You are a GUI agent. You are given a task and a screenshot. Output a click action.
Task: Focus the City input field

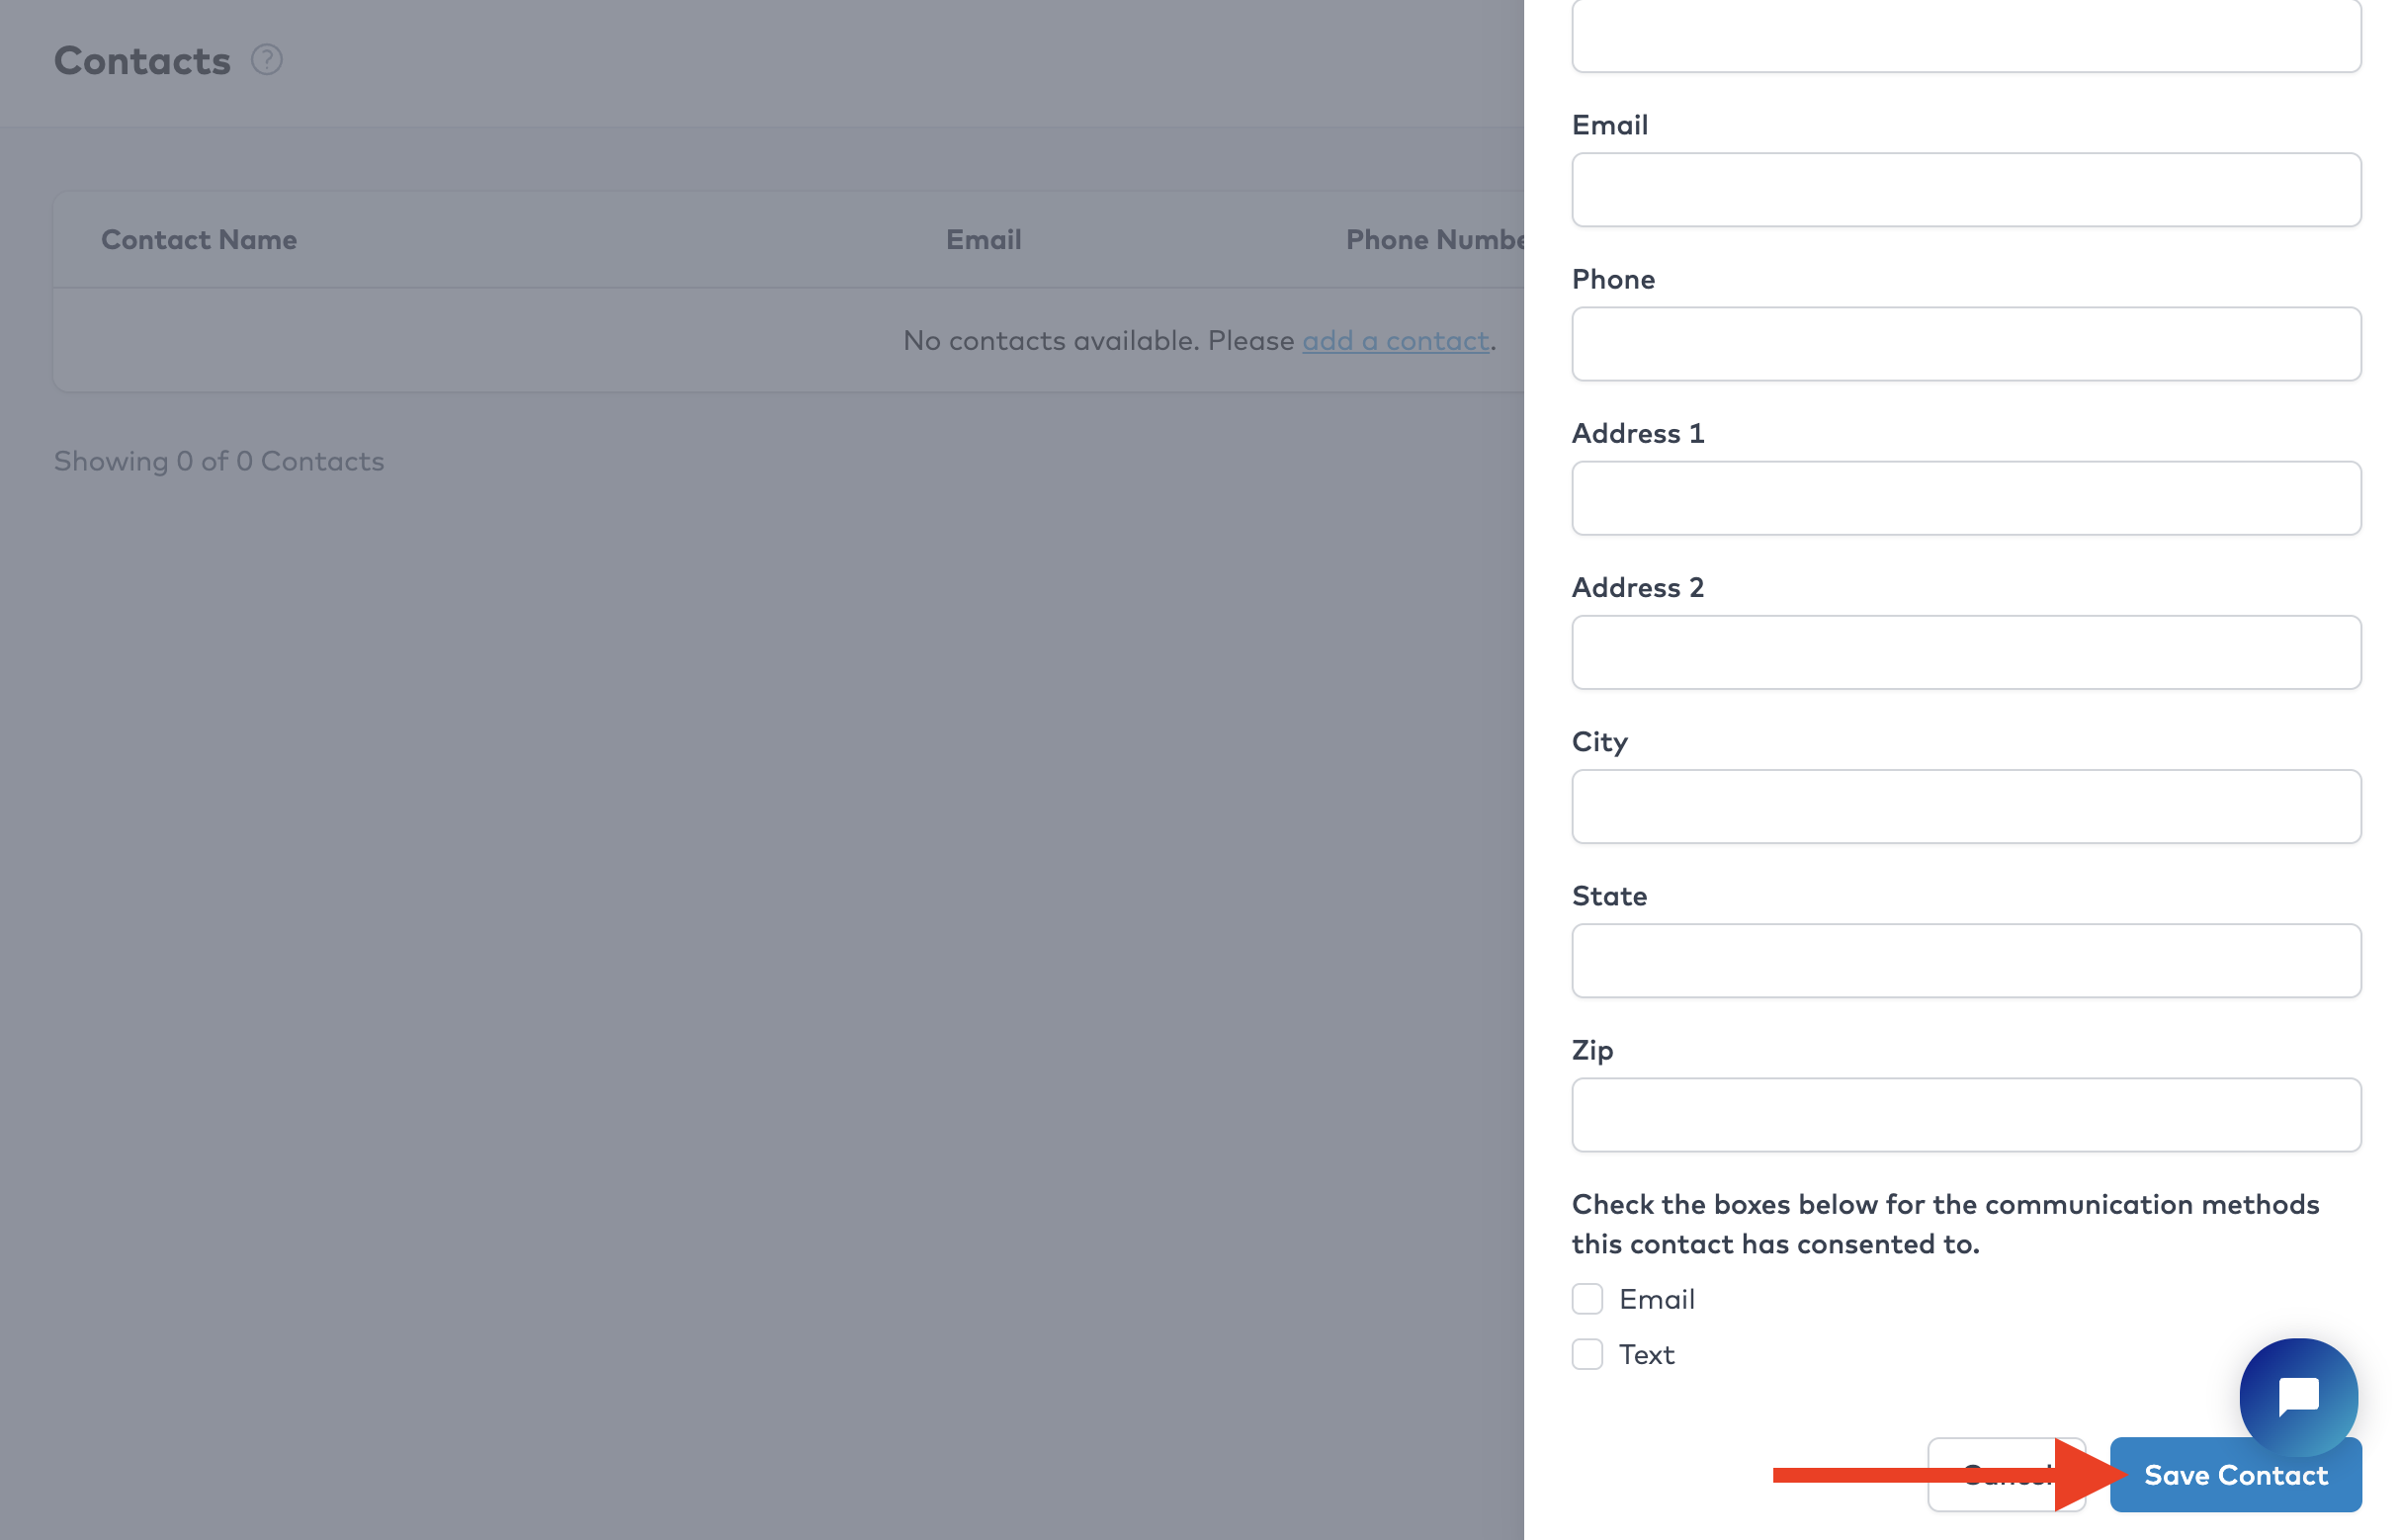click(x=1965, y=806)
